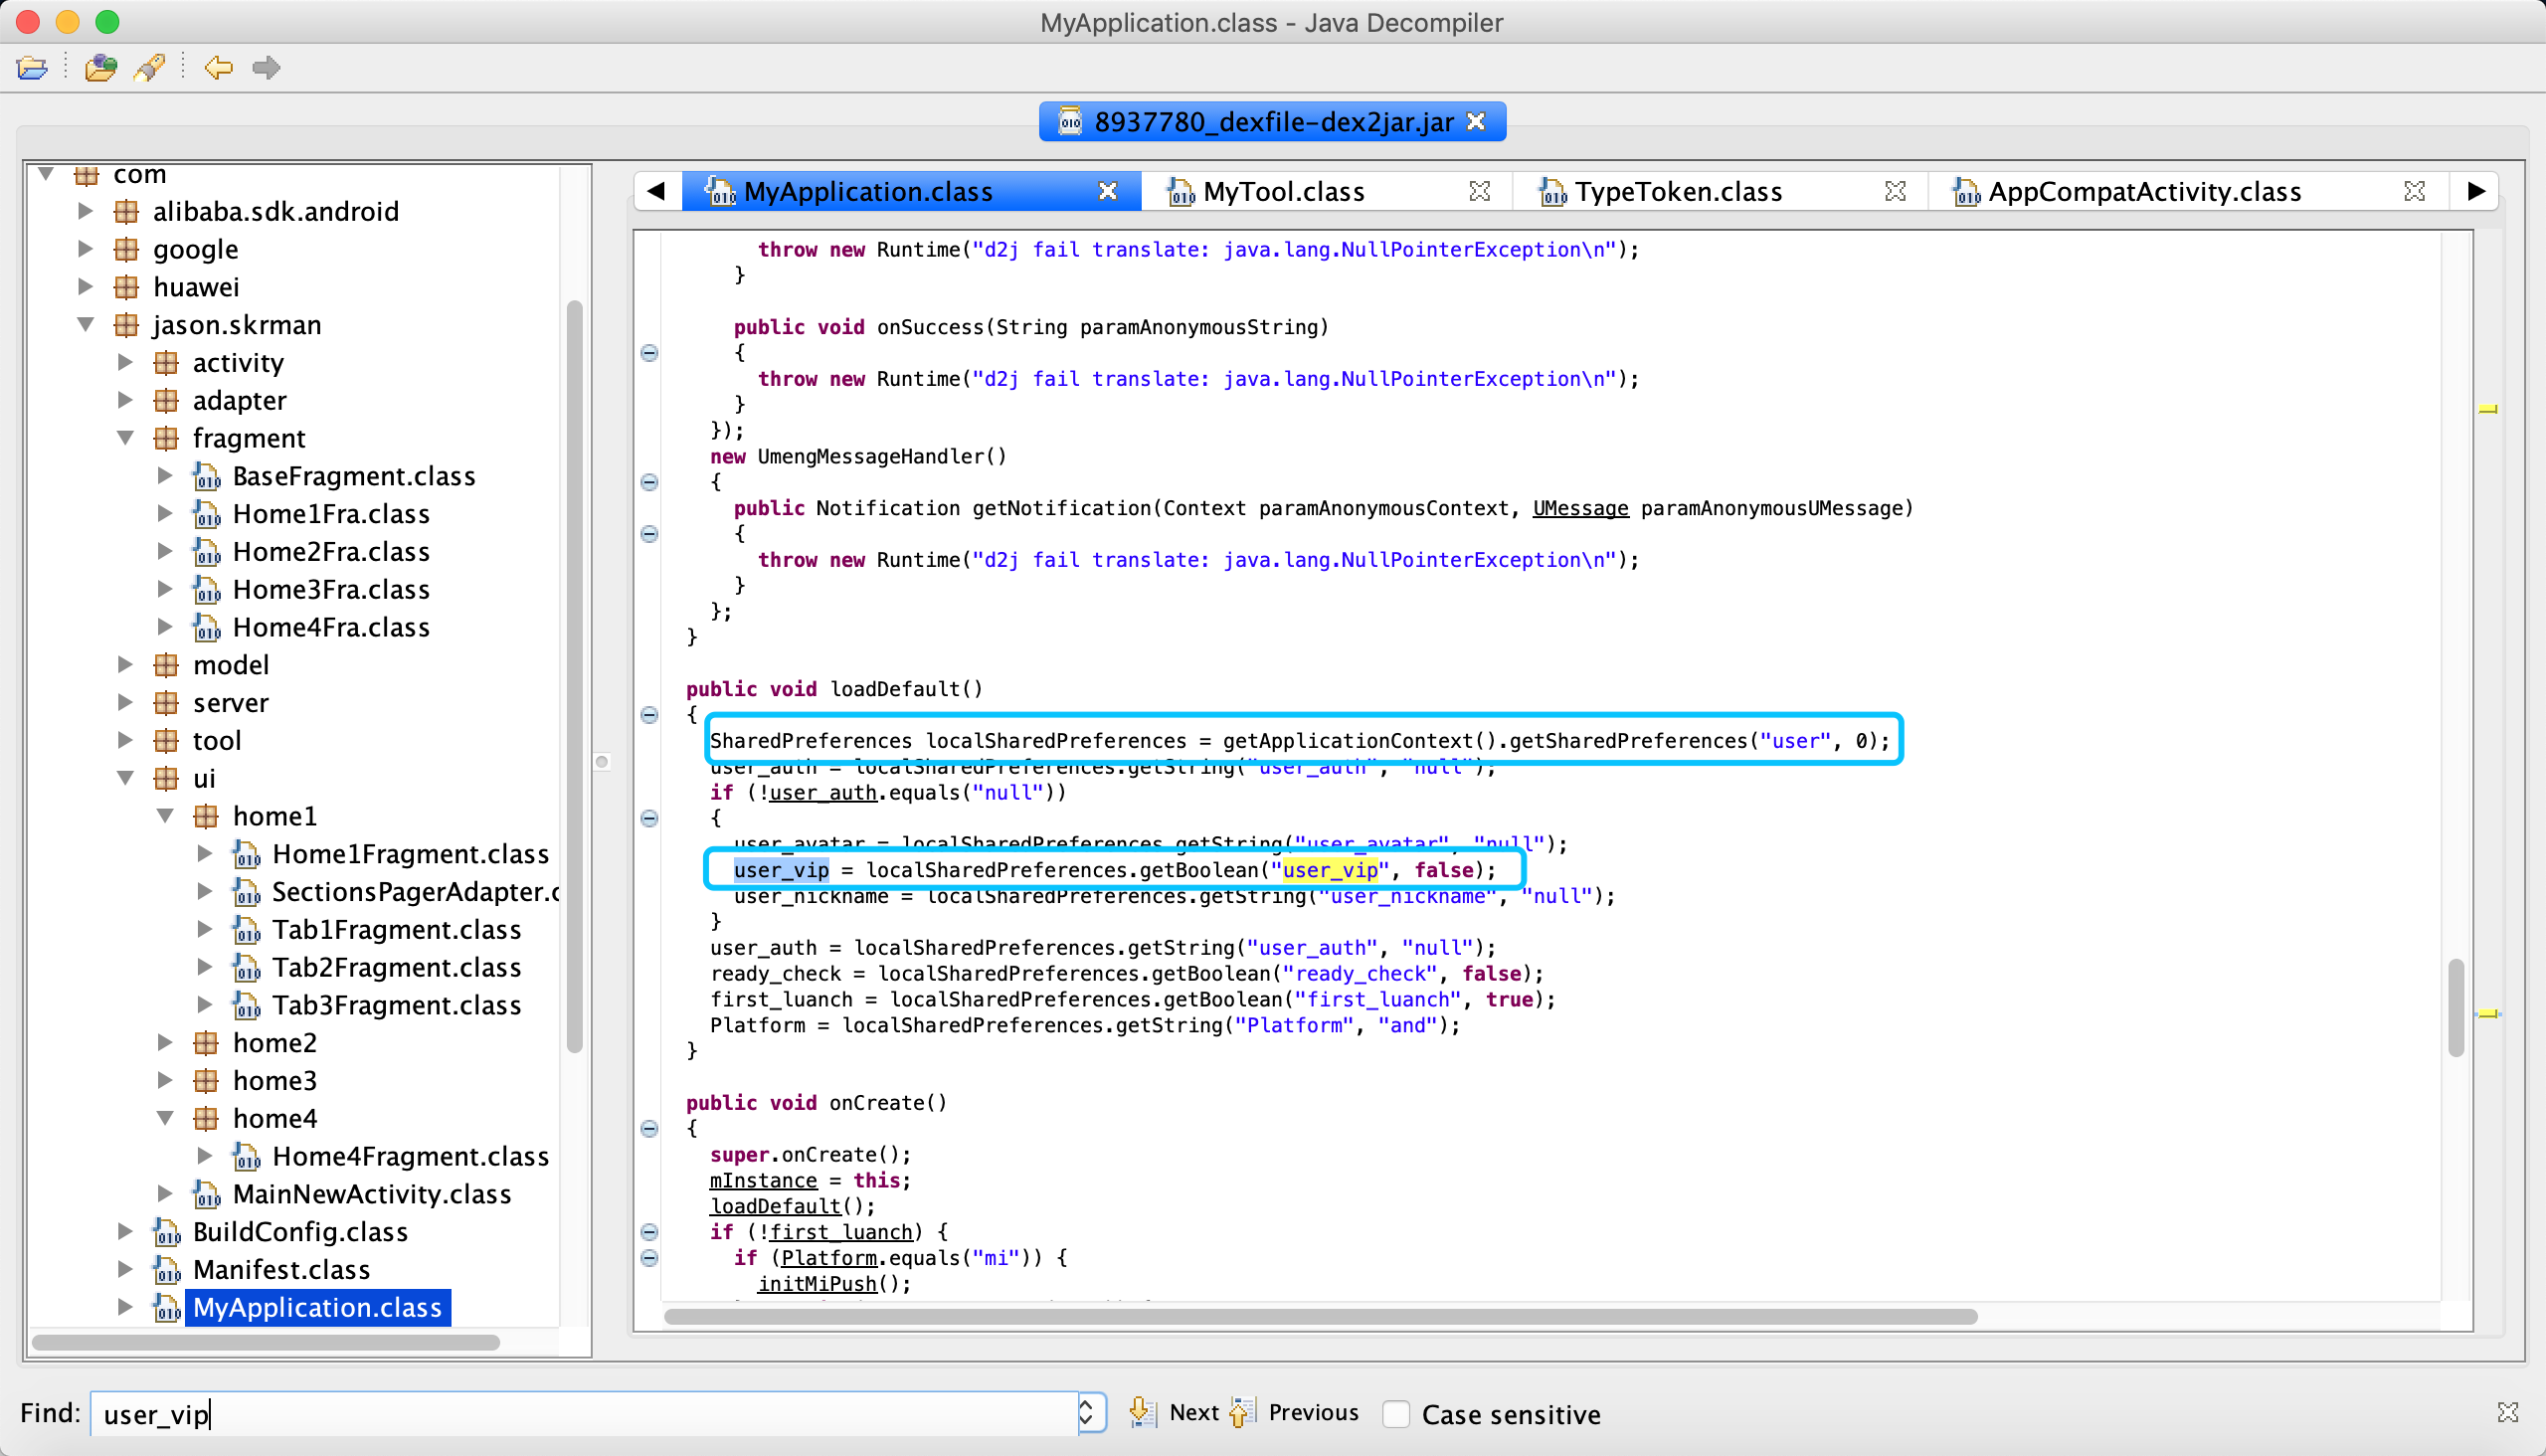Collapse the onCreate method fold marker
The width and height of the screenshot is (2546, 1456).
pyautogui.click(x=650, y=1129)
